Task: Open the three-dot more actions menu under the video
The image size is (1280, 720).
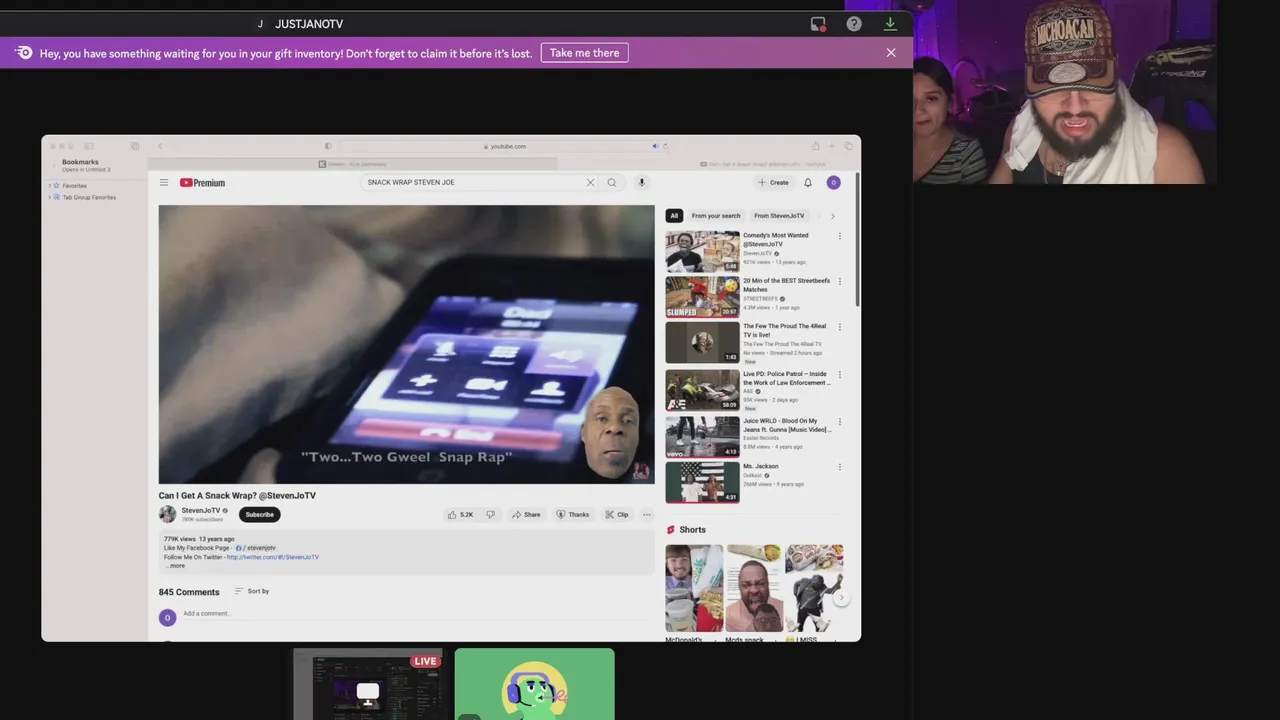Action: coord(646,515)
